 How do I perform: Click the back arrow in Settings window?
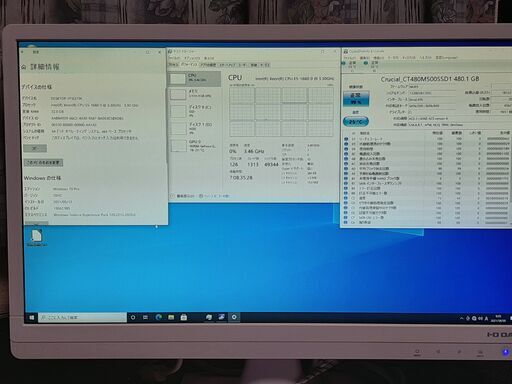[23, 52]
